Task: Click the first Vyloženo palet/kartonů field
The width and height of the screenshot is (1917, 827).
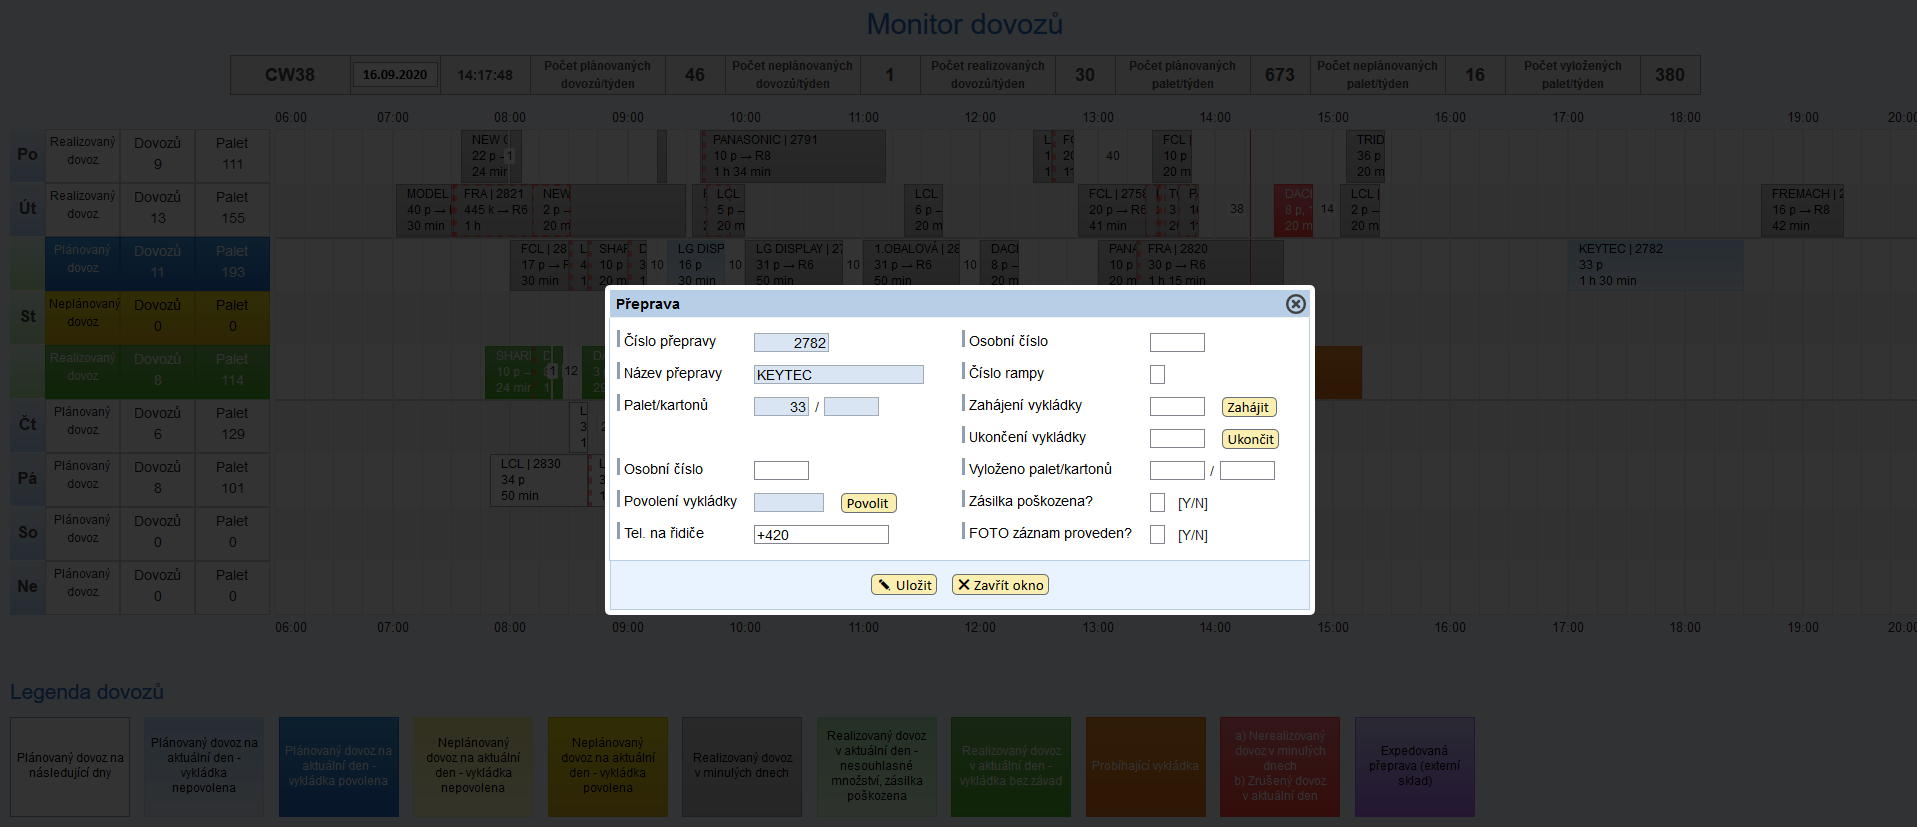Action: [x=1177, y=470]
